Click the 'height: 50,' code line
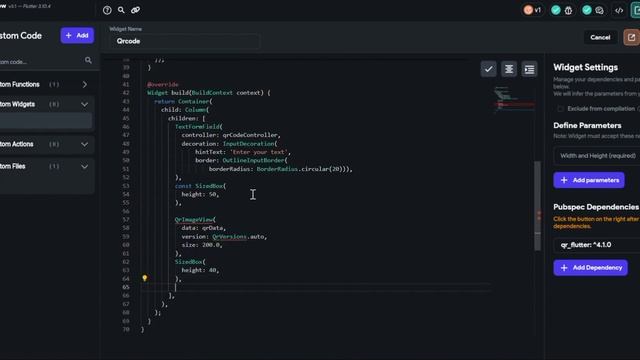This screenshot has width=640, height=360. (x=200, y=194)
